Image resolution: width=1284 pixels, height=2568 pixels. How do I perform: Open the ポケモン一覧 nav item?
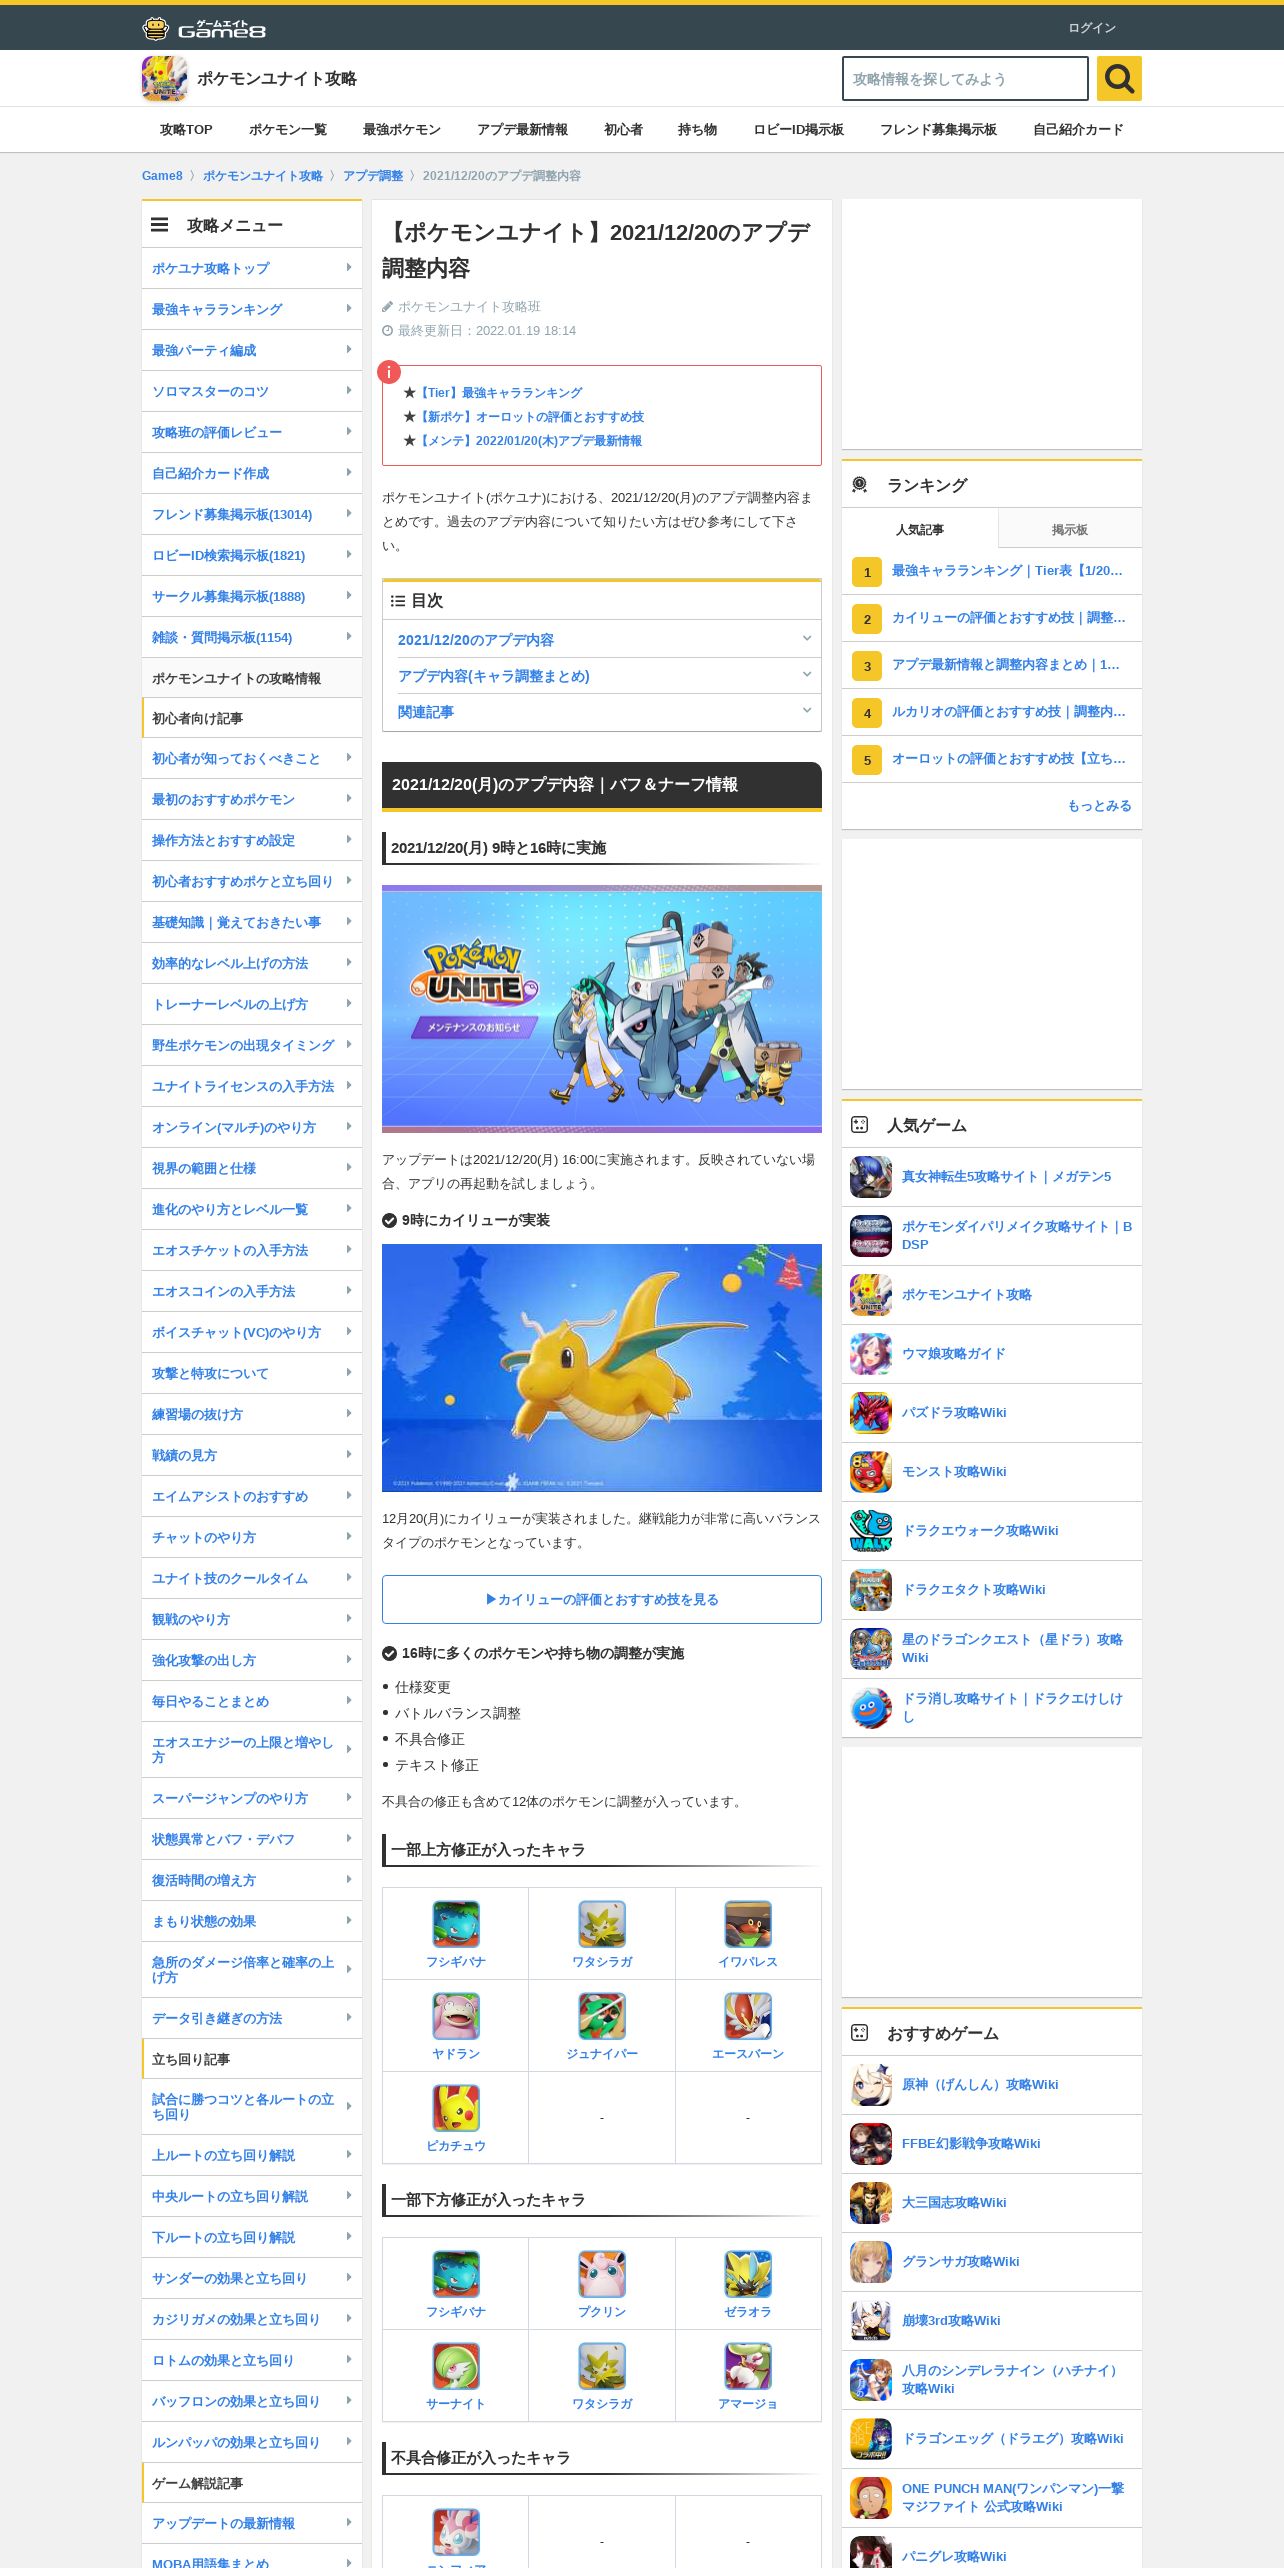(x=288, y=130)
